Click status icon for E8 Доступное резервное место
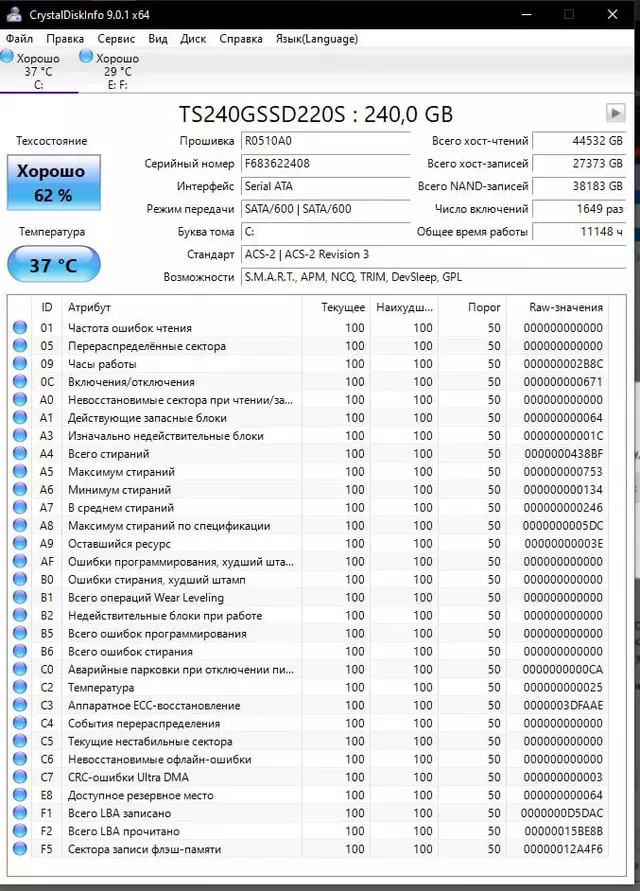The width and height of the screenshot is (640, 891). point(20,795)
